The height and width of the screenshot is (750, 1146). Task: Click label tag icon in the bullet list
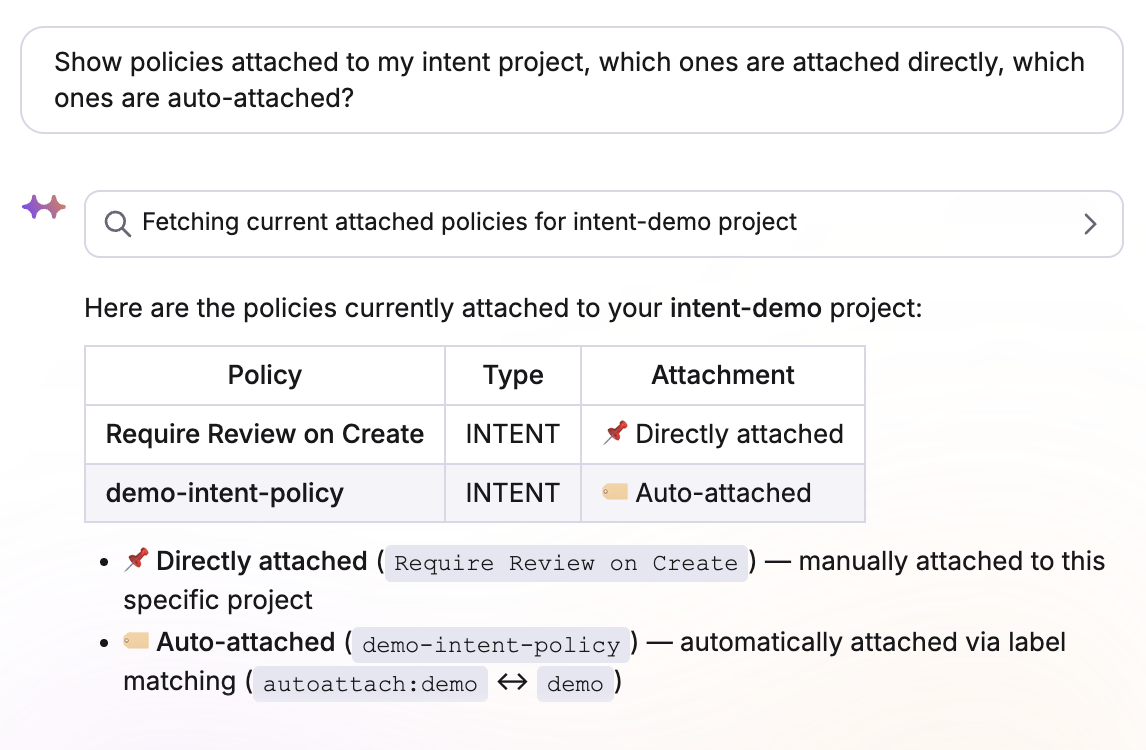[x=136, y=640]
